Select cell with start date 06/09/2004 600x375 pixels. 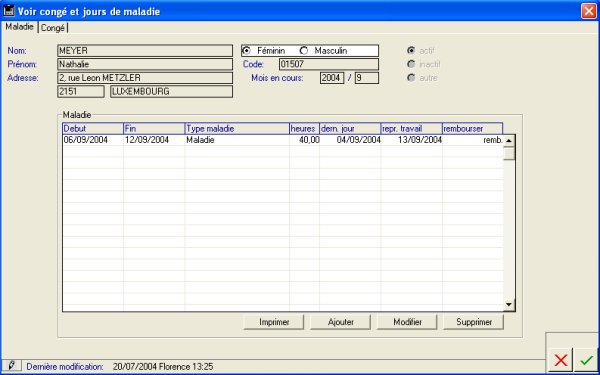(93, 140)
